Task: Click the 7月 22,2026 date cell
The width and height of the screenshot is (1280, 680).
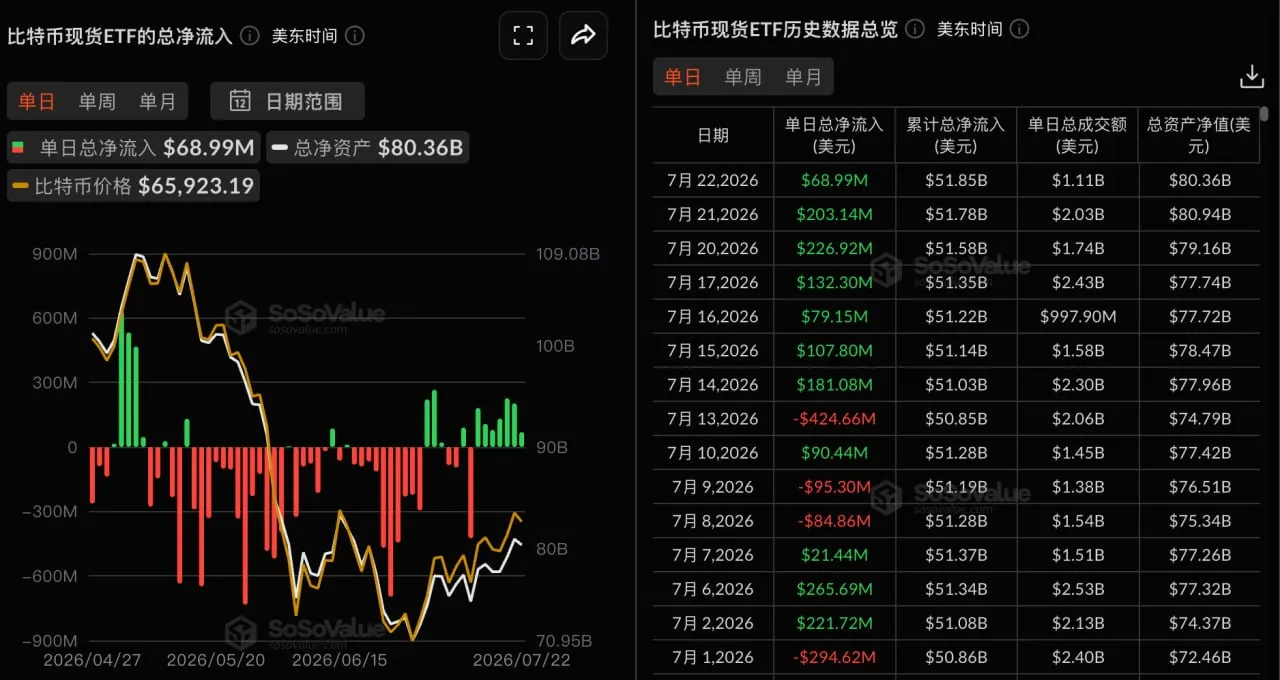Action: [x=713, y=180]
